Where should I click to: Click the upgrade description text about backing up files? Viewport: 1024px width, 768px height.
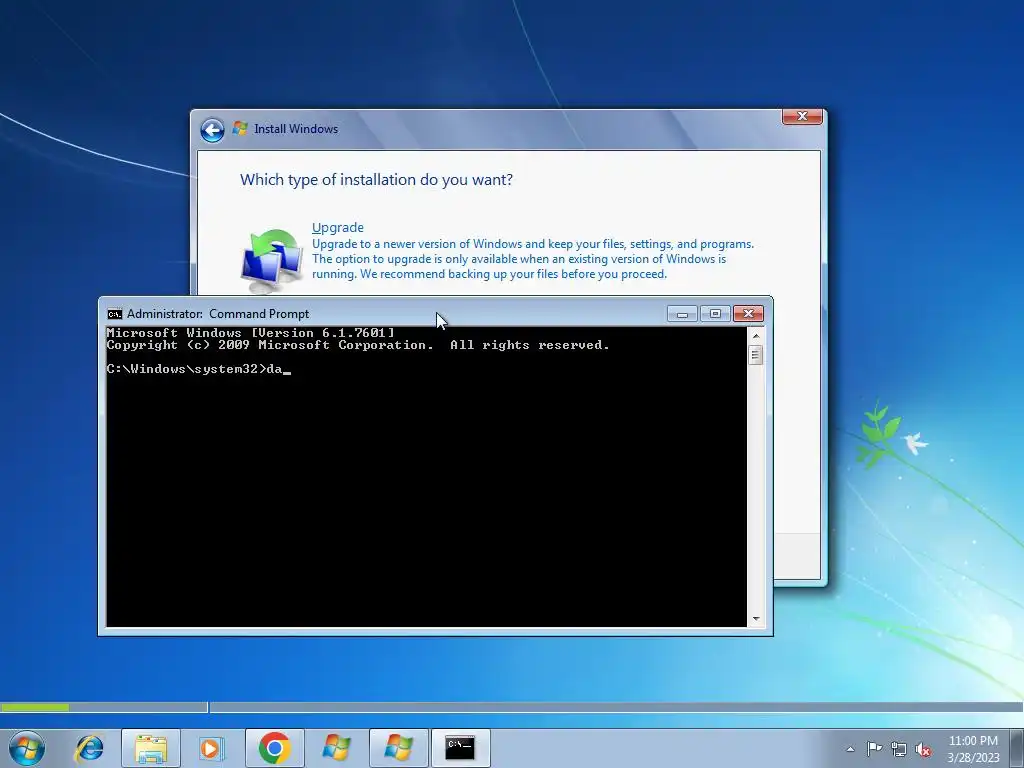532,259
